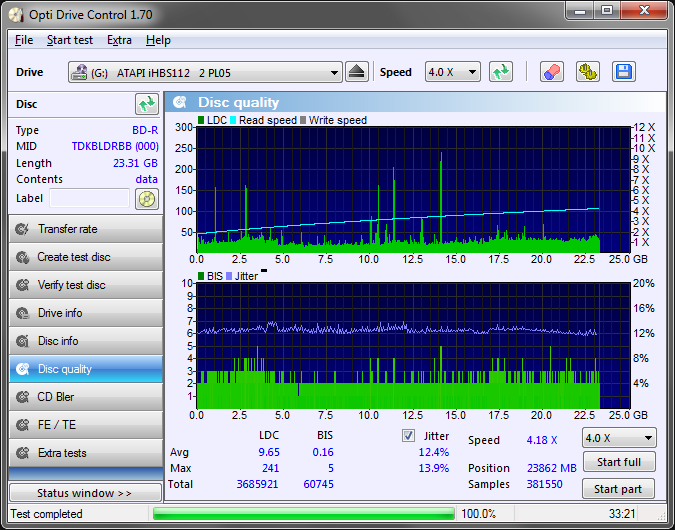
Task: Click the Extra tests icon
Action: click(x=22, y=453)
